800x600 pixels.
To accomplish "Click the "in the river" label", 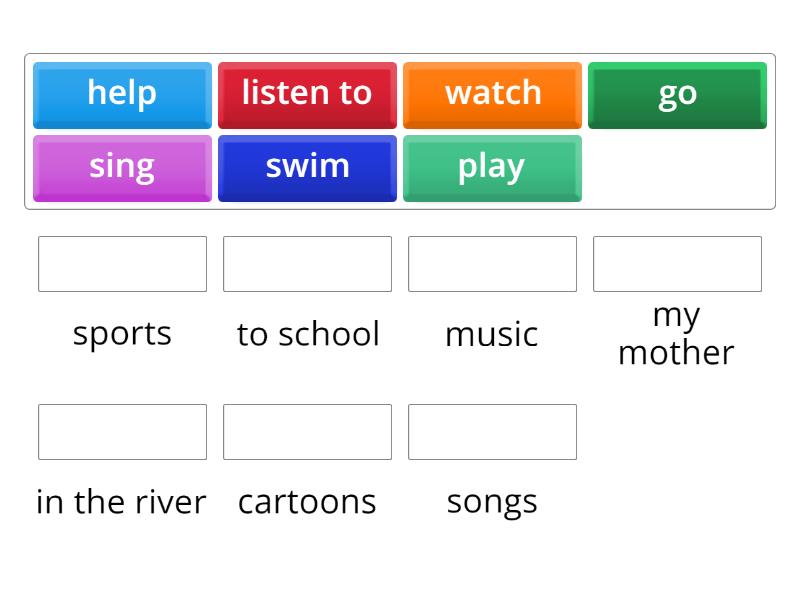I will tap(121, 501).
